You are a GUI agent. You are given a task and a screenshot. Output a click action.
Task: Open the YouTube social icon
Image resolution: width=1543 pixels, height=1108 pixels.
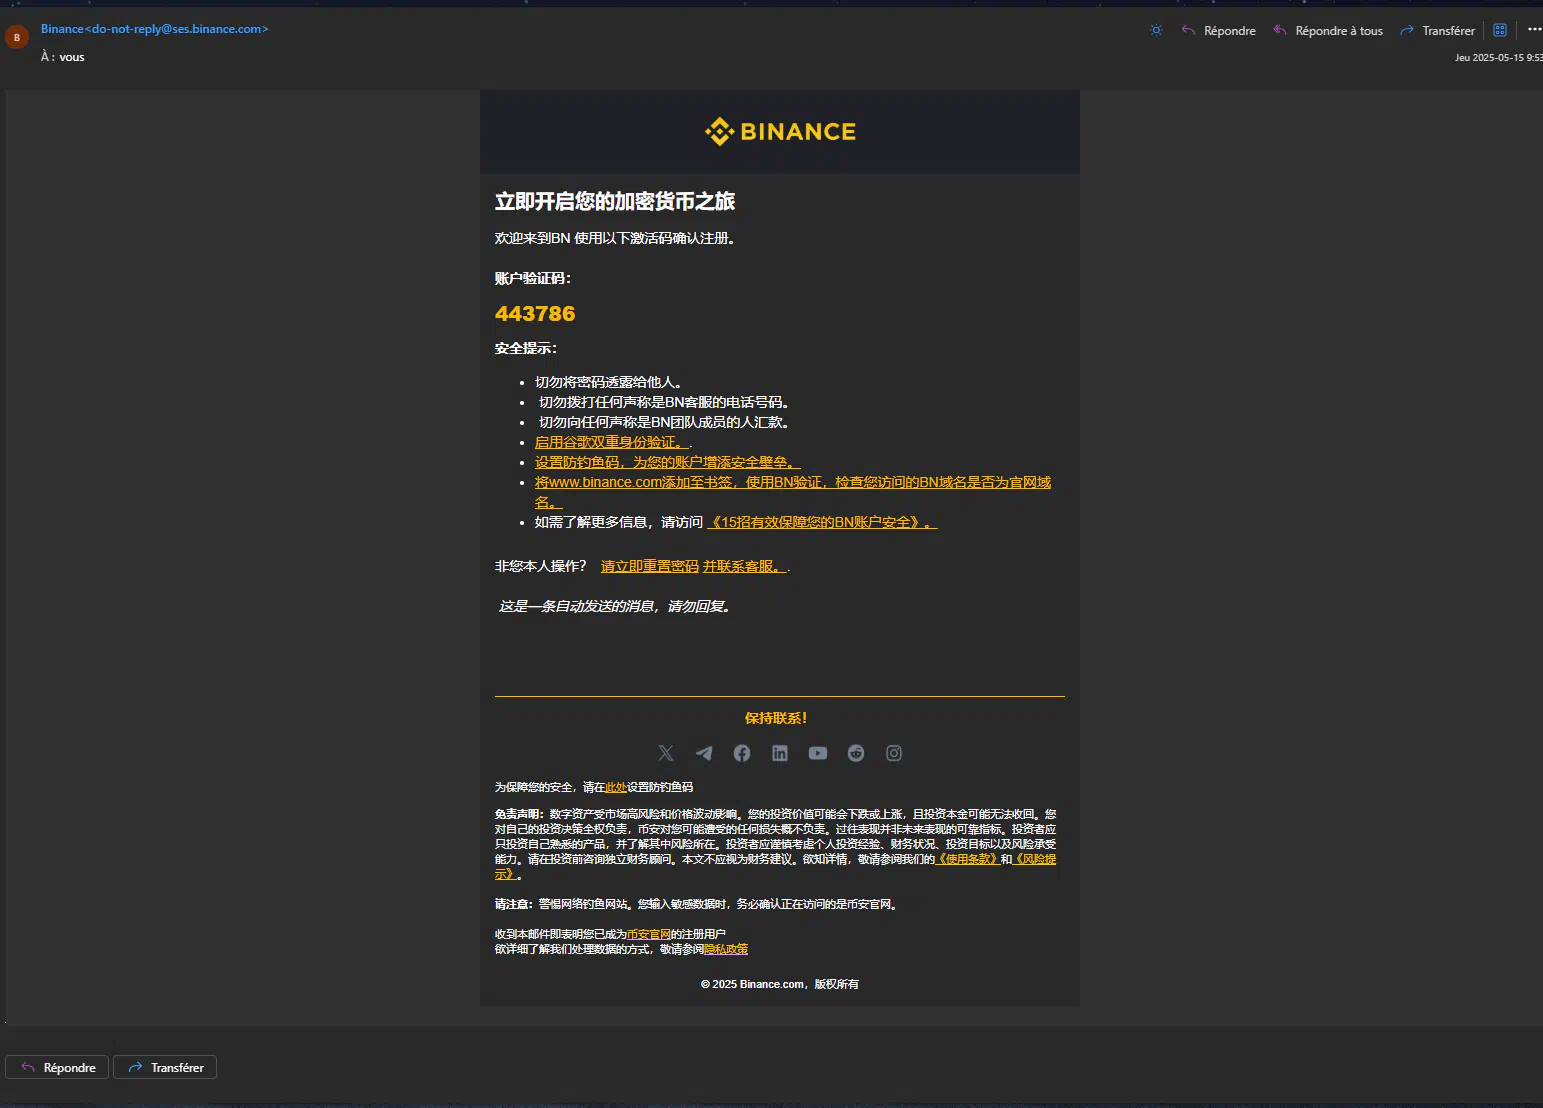pyautogui.click(x=818, y=753)
